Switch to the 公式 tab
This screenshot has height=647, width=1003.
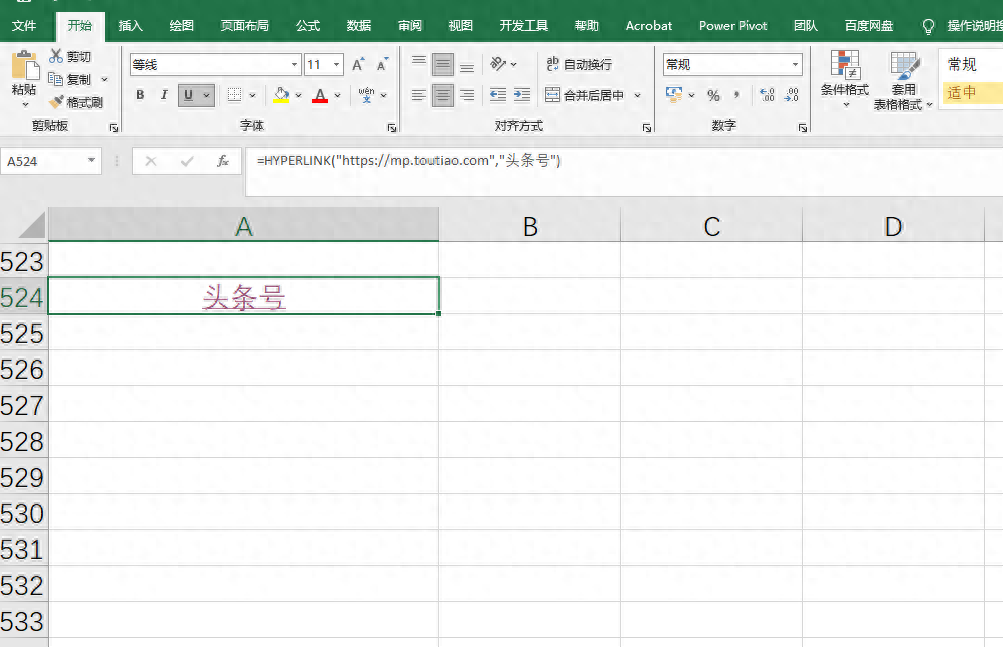(308, 26)
